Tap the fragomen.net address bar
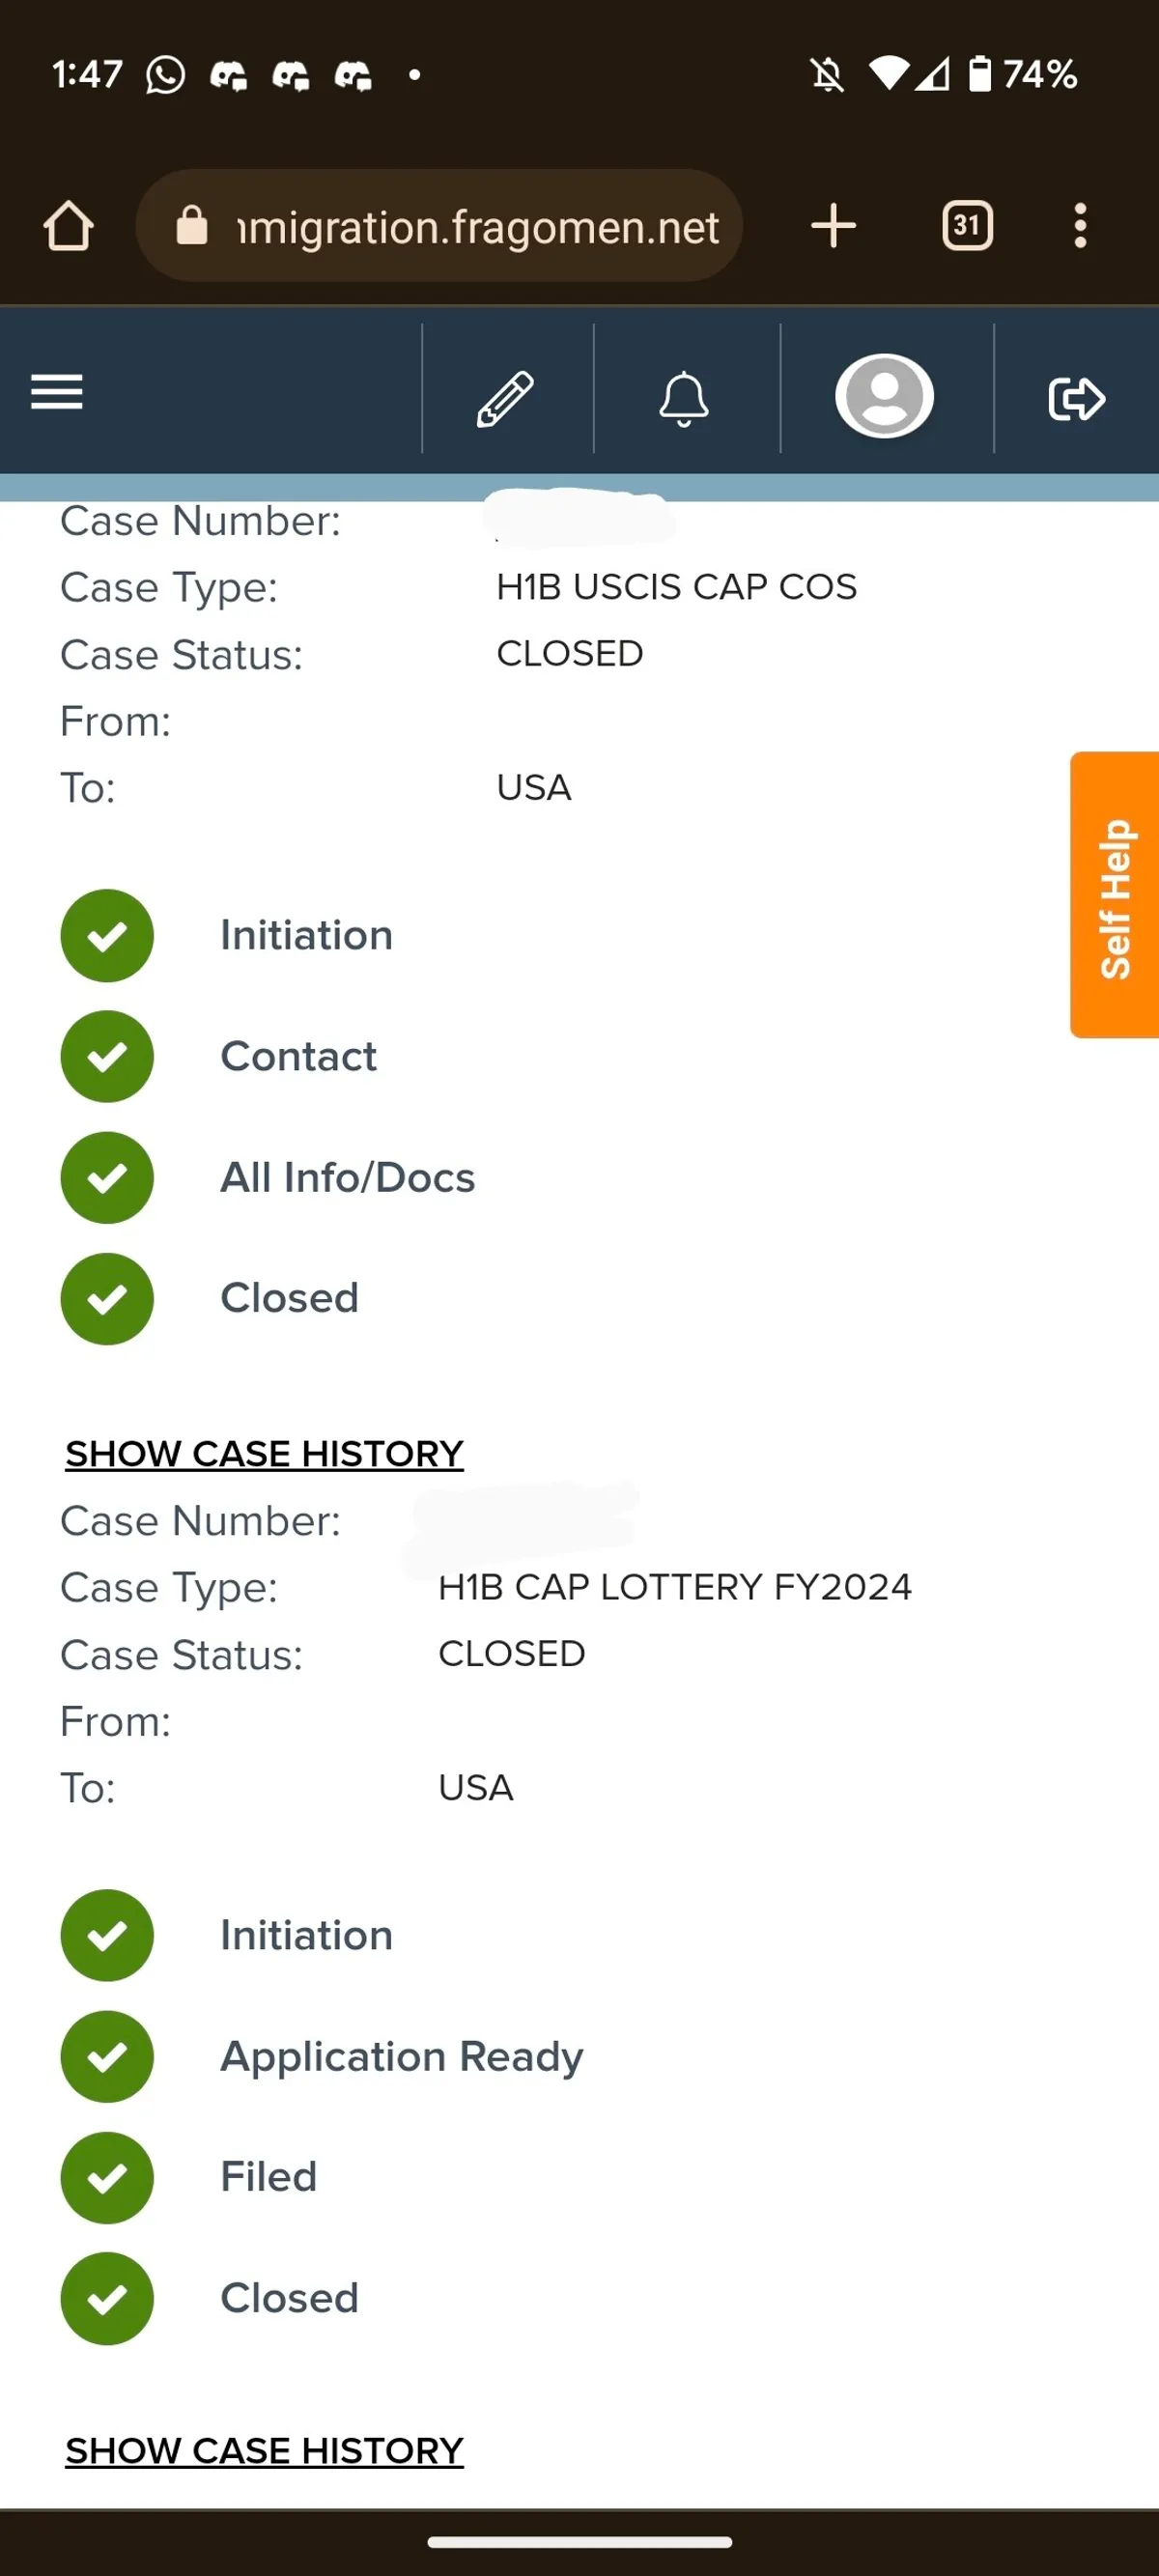Viewport: 1159px width, 2576px height. [x=476, y=228]
